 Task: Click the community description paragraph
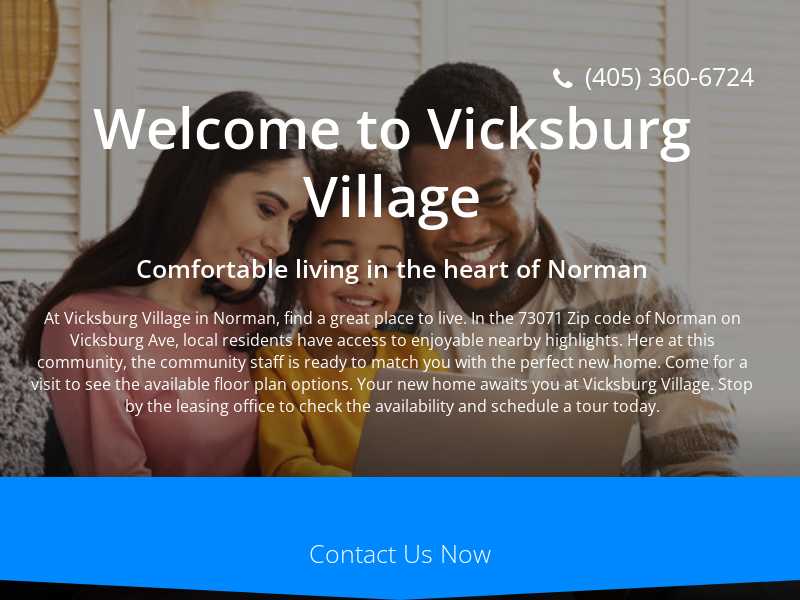[392, 362]
